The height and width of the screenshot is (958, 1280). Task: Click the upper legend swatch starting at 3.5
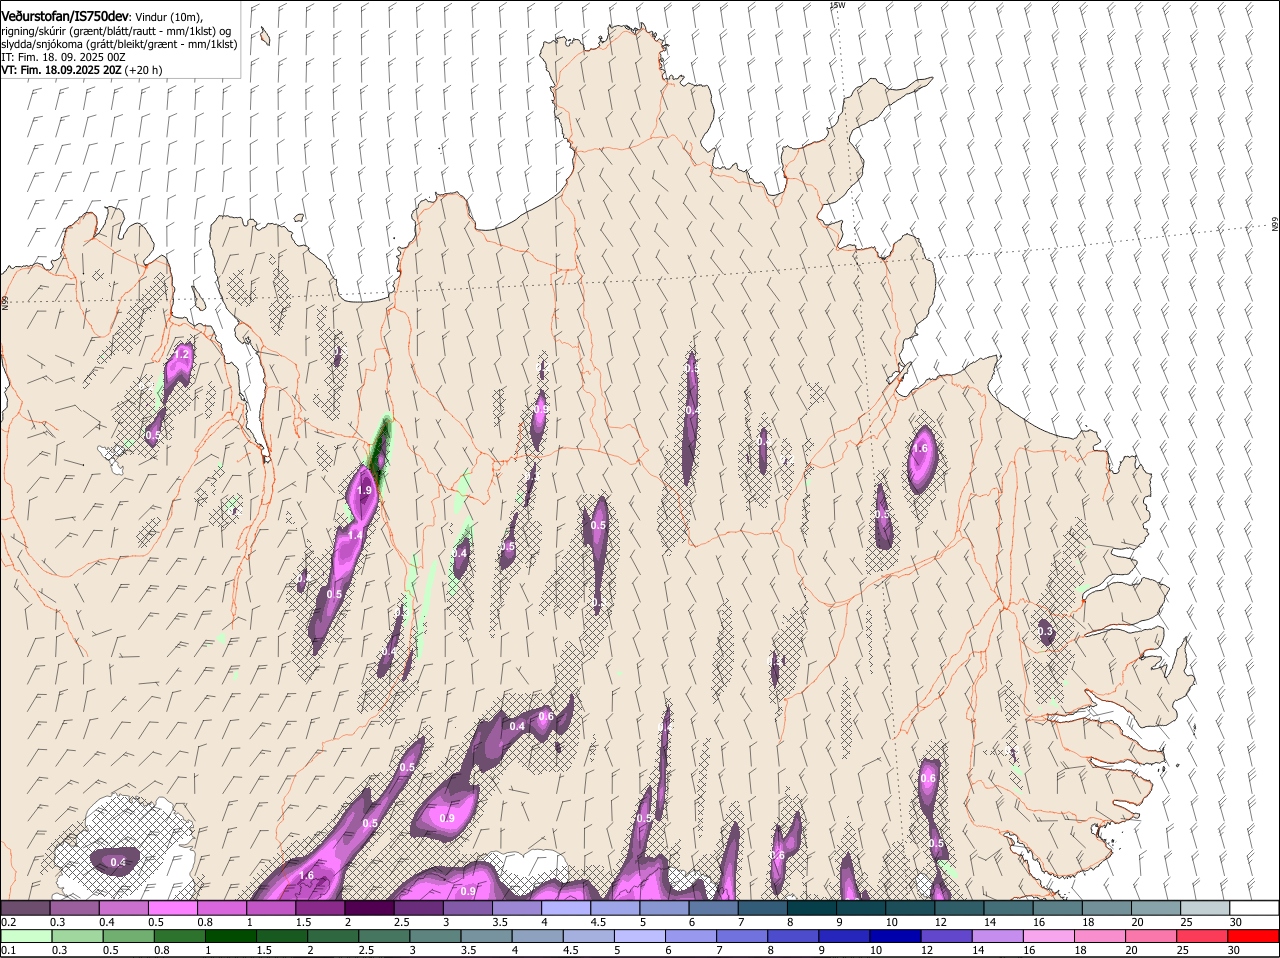[516, 908]
